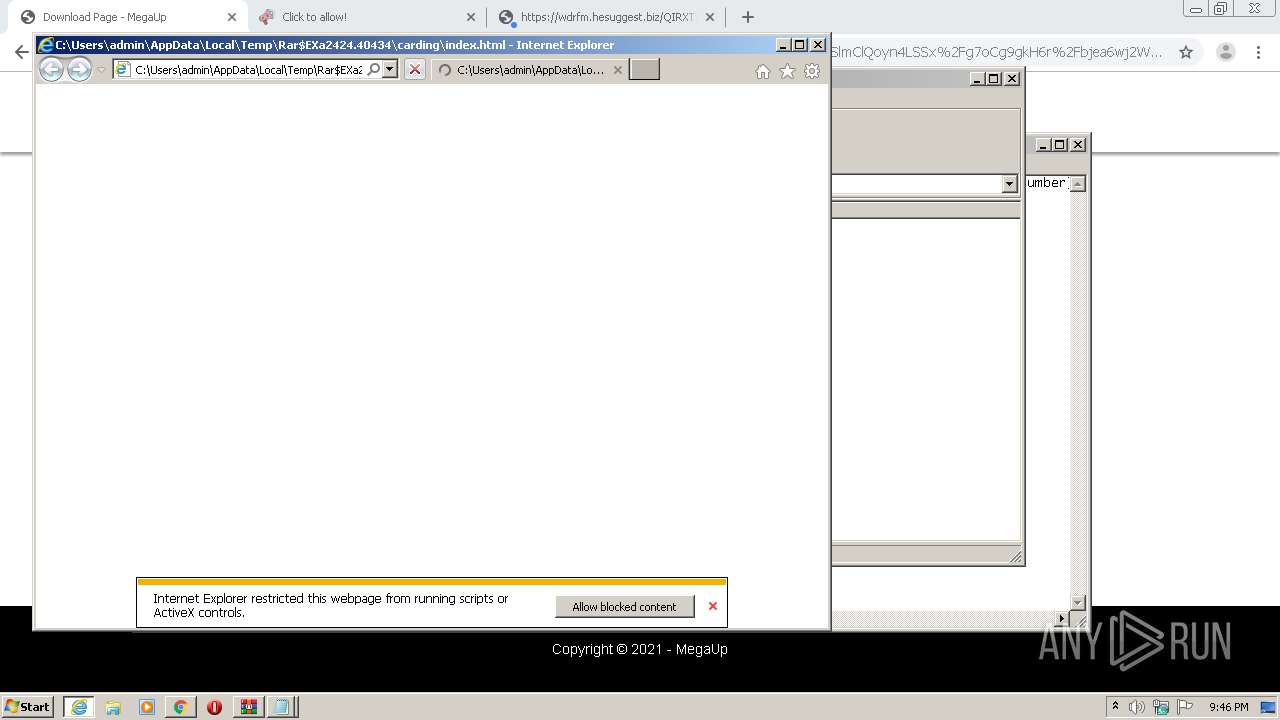Click WinRAR taskbar icon
Image resolution: width=1280 pixels, height=720 pixels.
point(248,707)
